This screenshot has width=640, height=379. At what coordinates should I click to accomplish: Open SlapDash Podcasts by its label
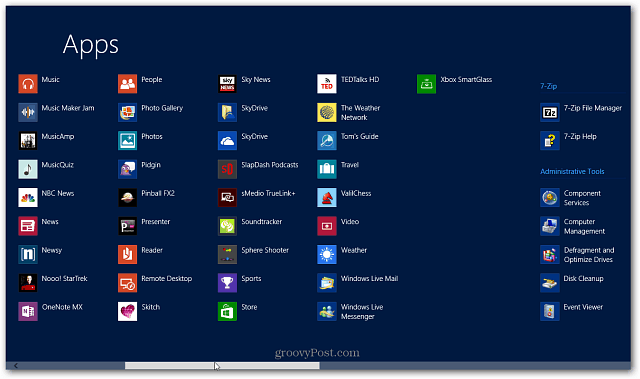[270, 165]
